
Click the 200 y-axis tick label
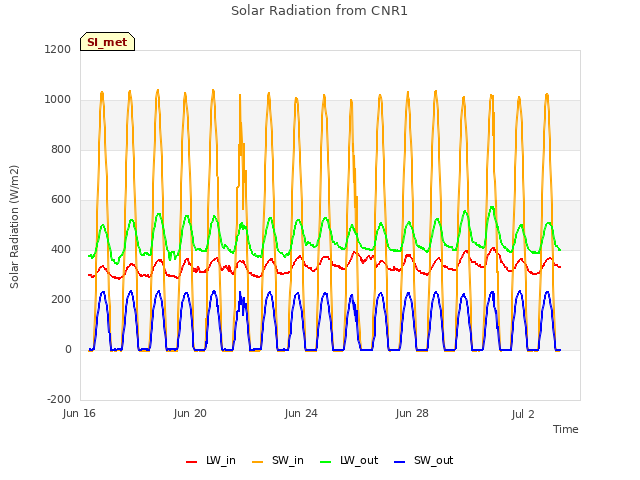(x=61, y=300)
